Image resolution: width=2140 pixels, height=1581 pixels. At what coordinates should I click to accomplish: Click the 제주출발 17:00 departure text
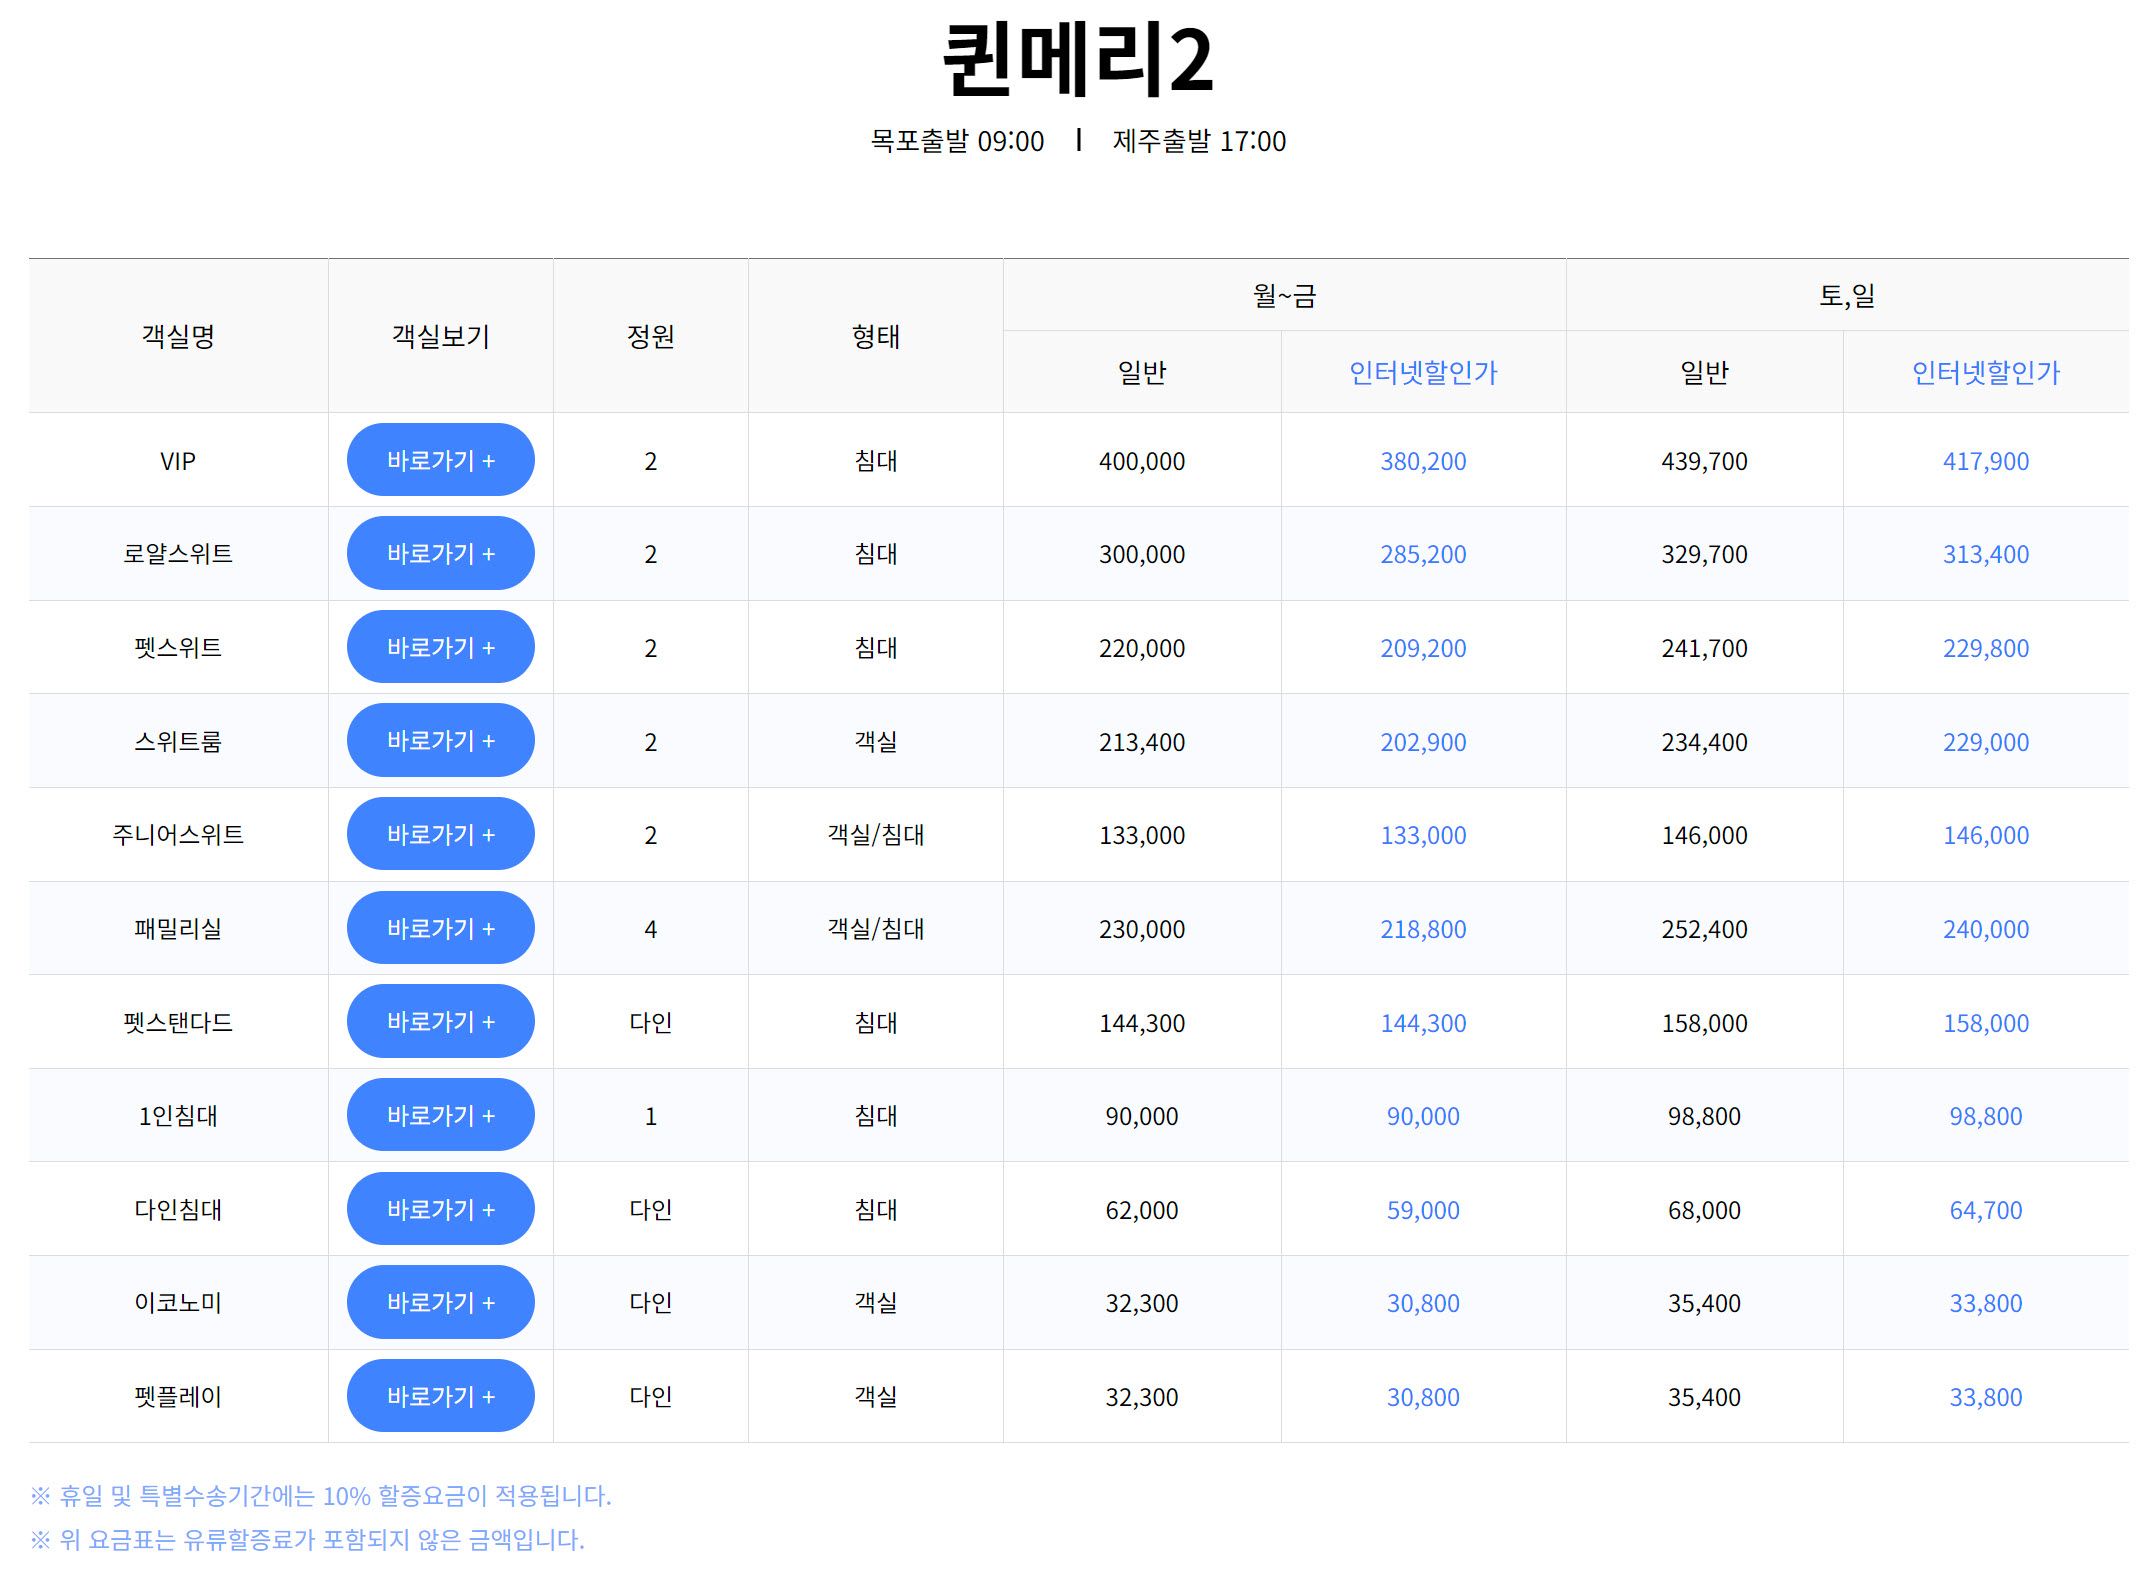click(1199, 141)
